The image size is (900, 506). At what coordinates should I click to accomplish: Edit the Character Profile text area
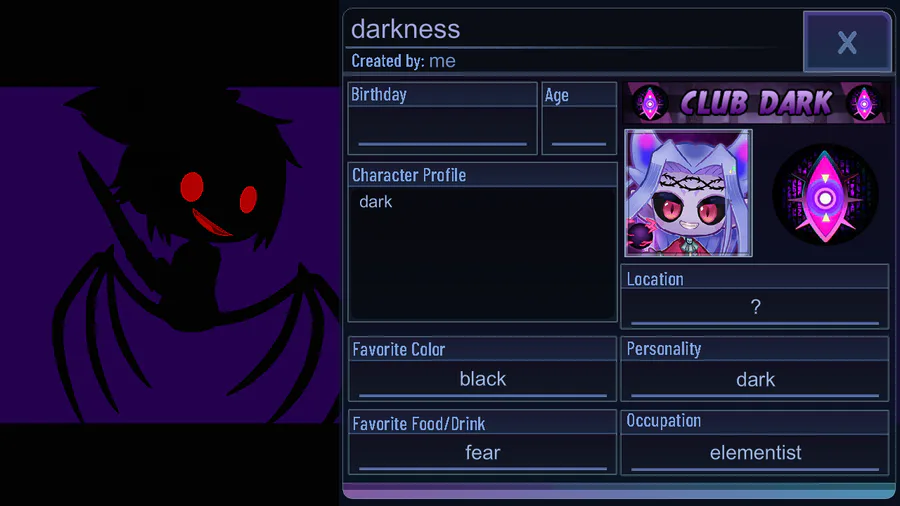click(x=482, y=252)
